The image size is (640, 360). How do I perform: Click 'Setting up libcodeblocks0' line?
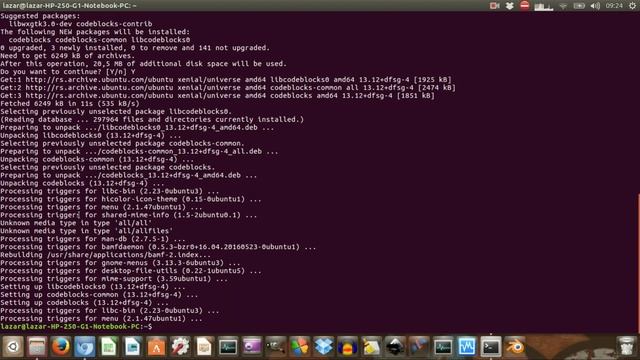pos(93,287)
